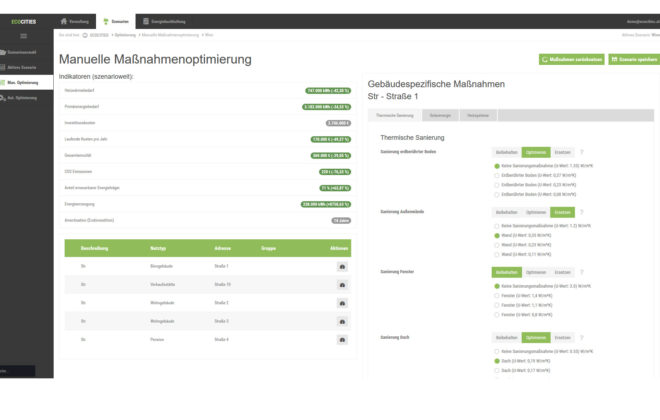Click the ECOCITIES icon in the breadcrumb

tap(85, 35)
